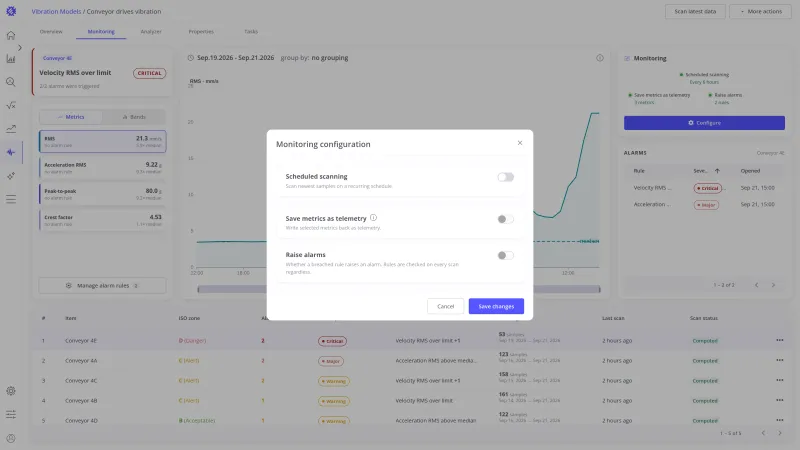Image resolution: width=800 pixels, height=450 pixels.
Task: Click the Configure monitoring button
Action: point(704,123)
